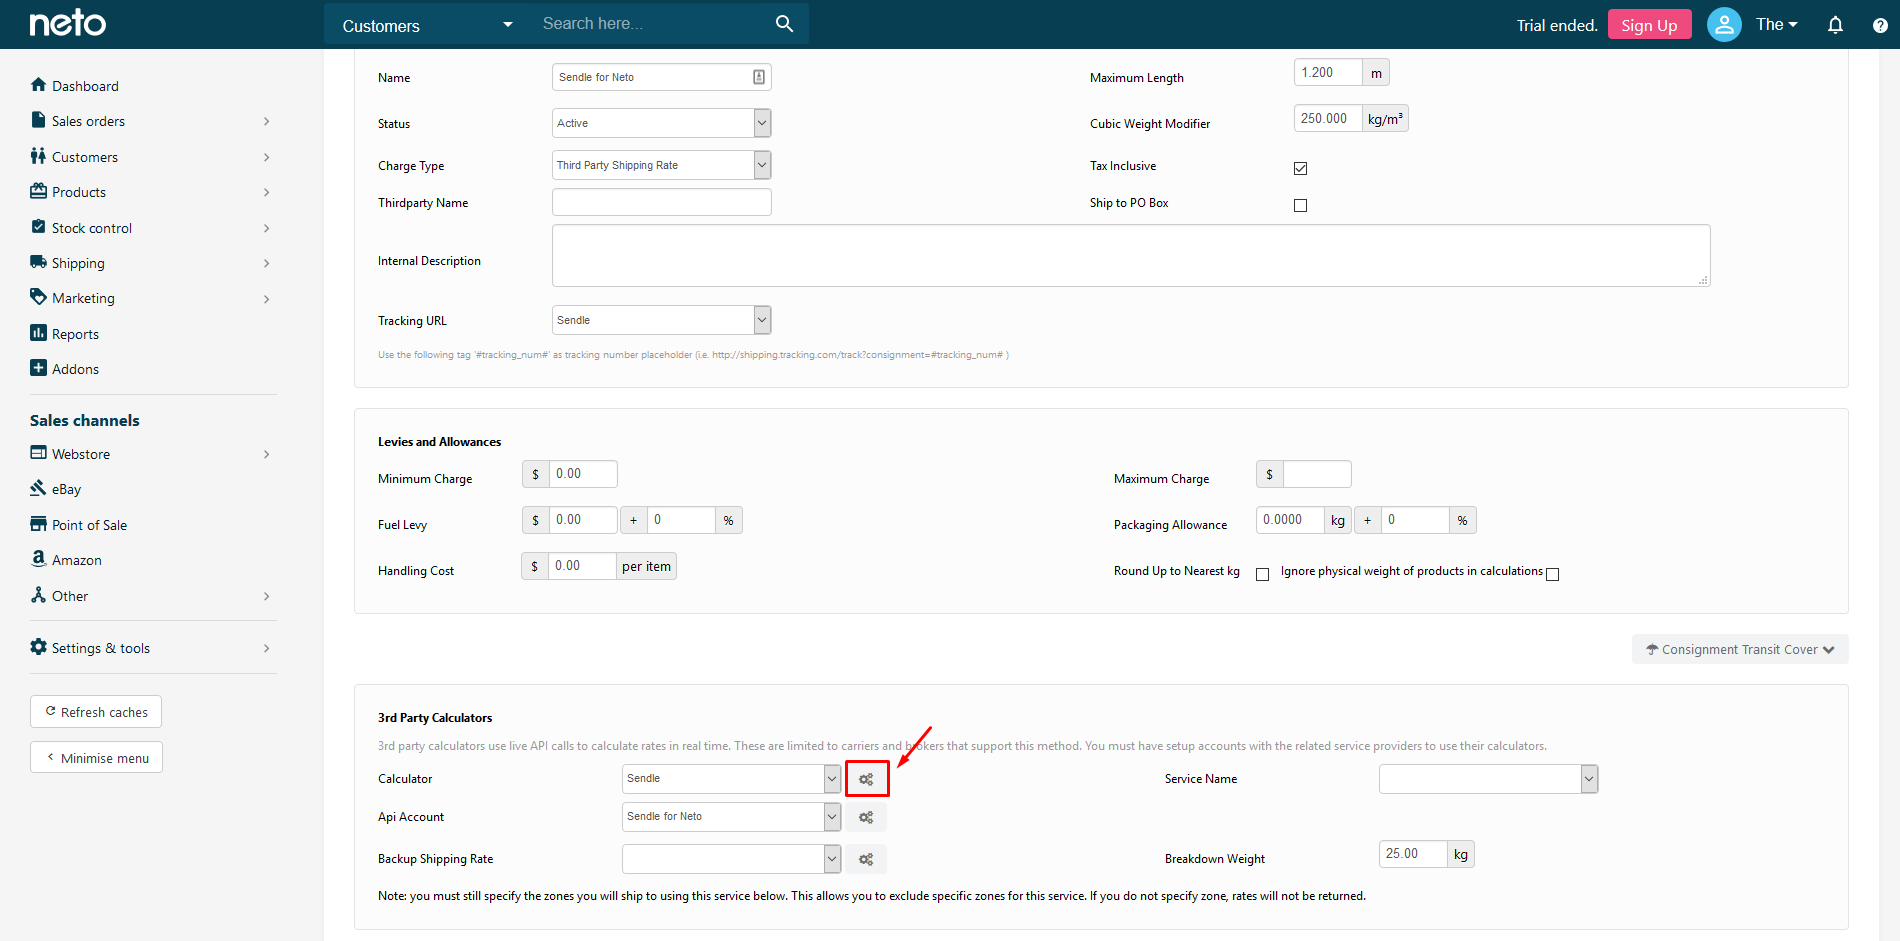Screen dimensions: 1900x941
Task: Click the eBay gavel icon
Action: (38, 488)
